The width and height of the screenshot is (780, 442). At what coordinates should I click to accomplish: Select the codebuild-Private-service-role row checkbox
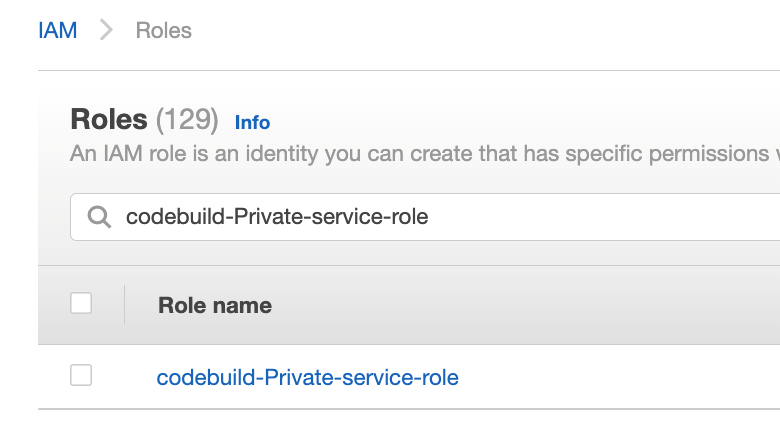click(x=81, y=375)
